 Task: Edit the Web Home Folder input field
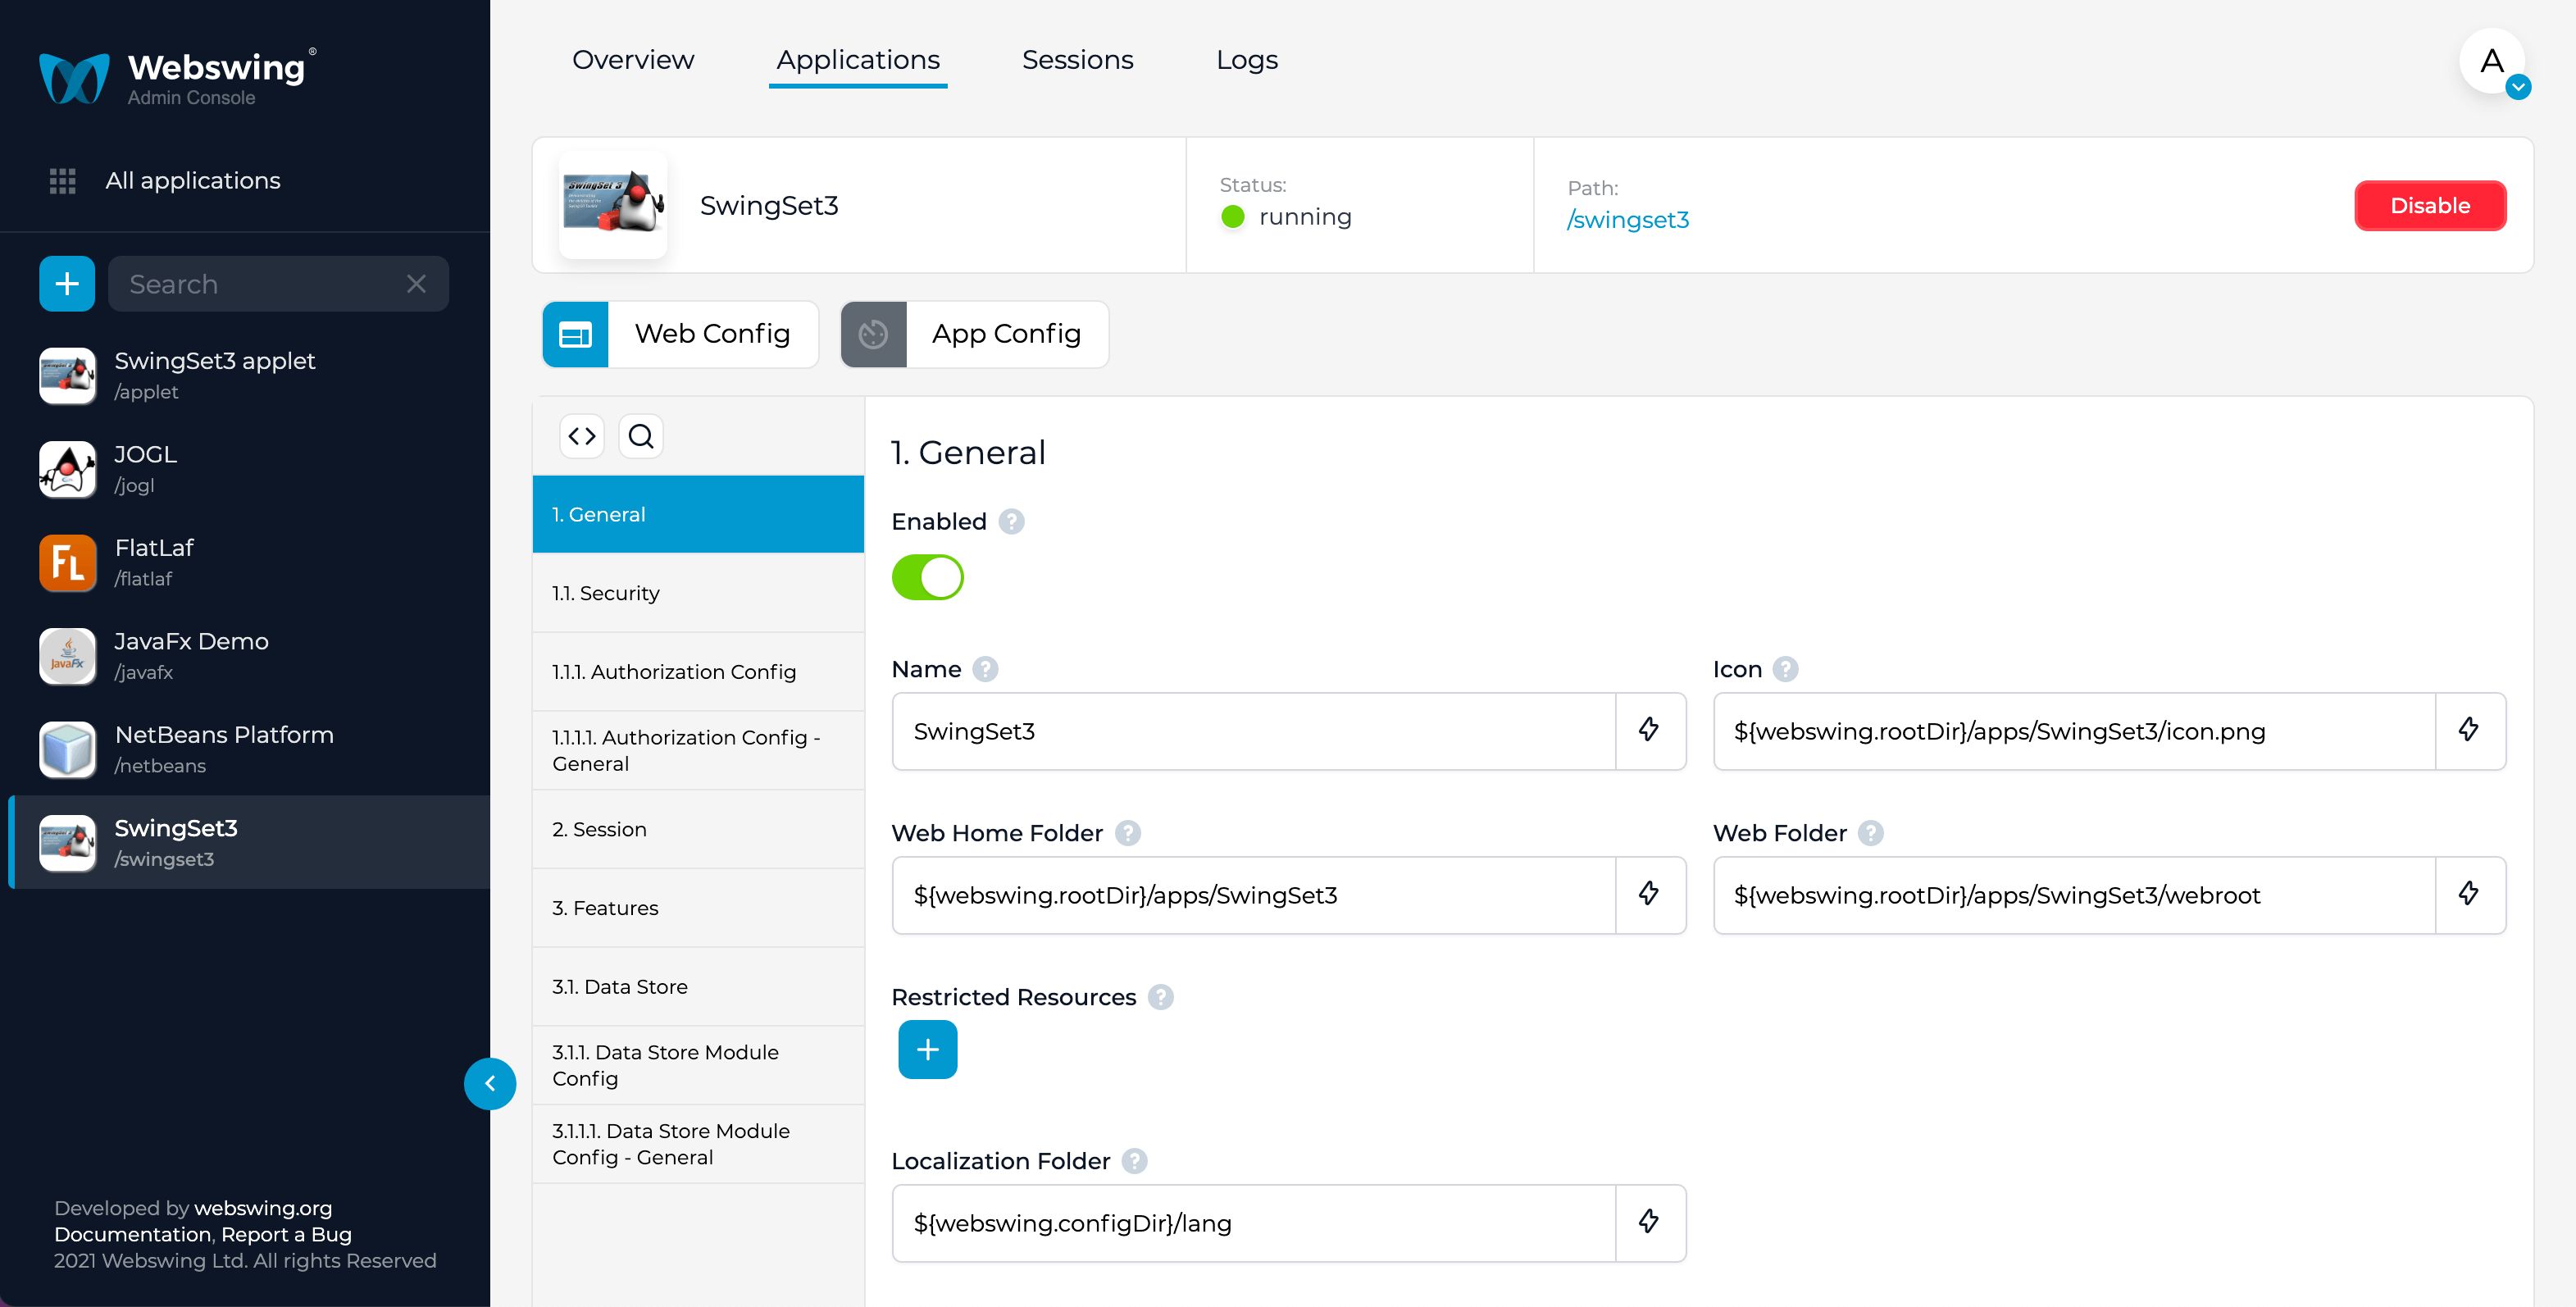point(1254,895)
